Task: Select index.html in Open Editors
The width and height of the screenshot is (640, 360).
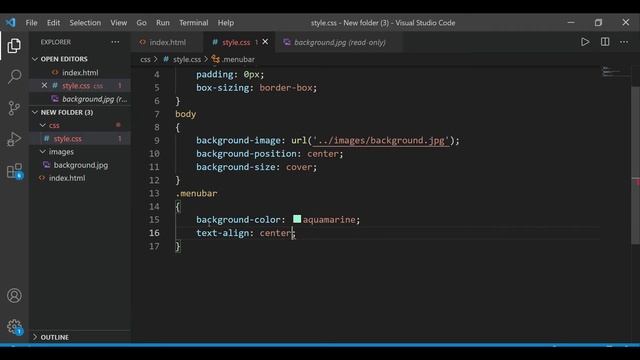Action: click(x=80, y=73)
